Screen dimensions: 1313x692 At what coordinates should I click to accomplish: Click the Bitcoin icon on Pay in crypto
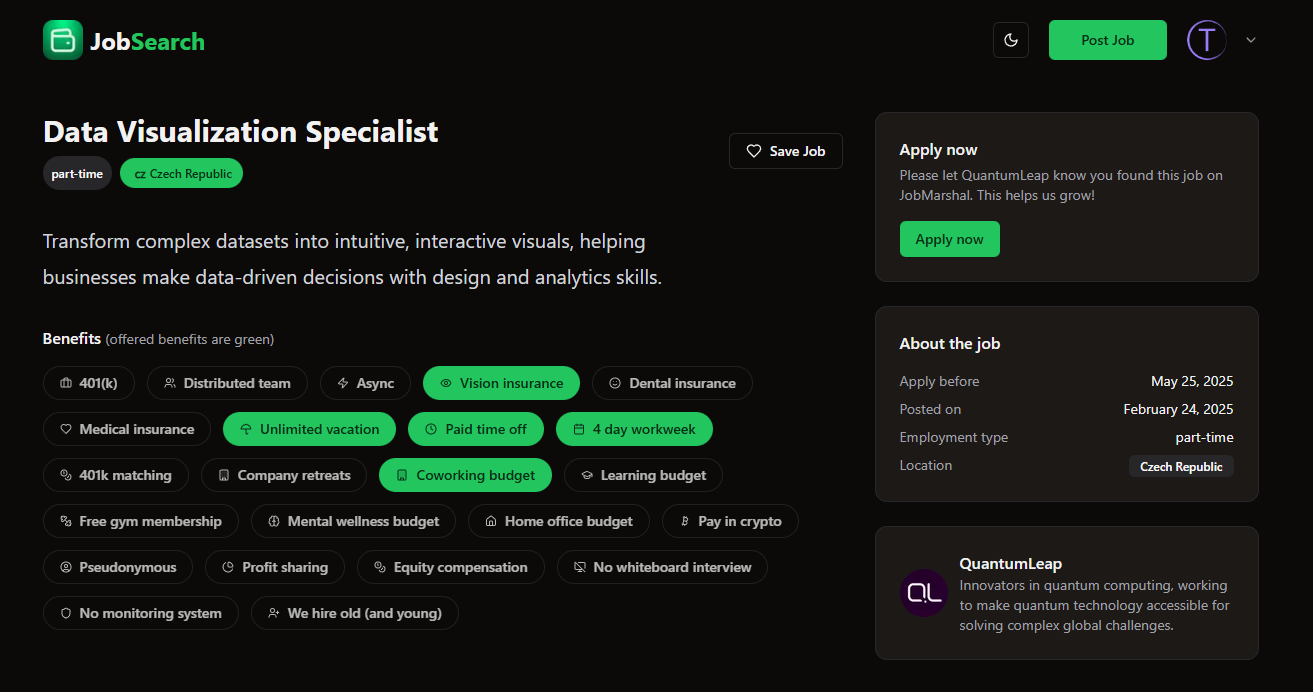[x=686, y=521]
